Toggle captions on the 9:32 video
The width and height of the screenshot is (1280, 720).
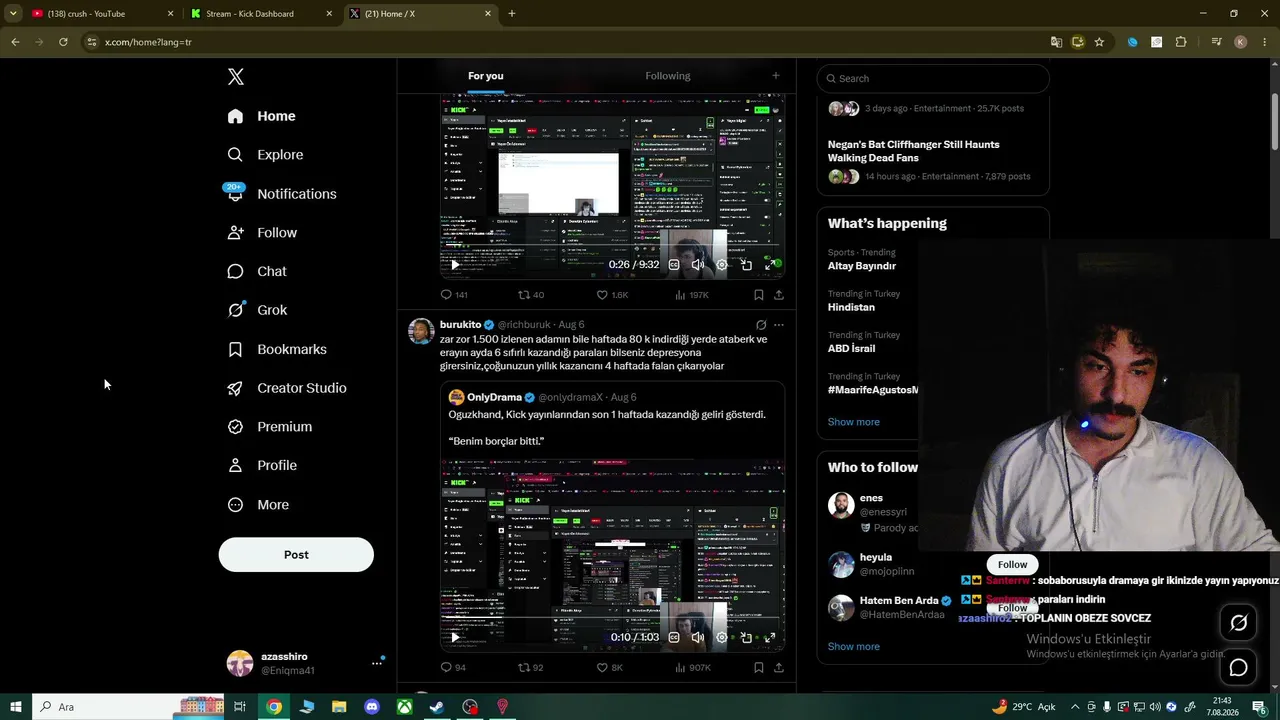pyautogui.click(x=674, y=265)
